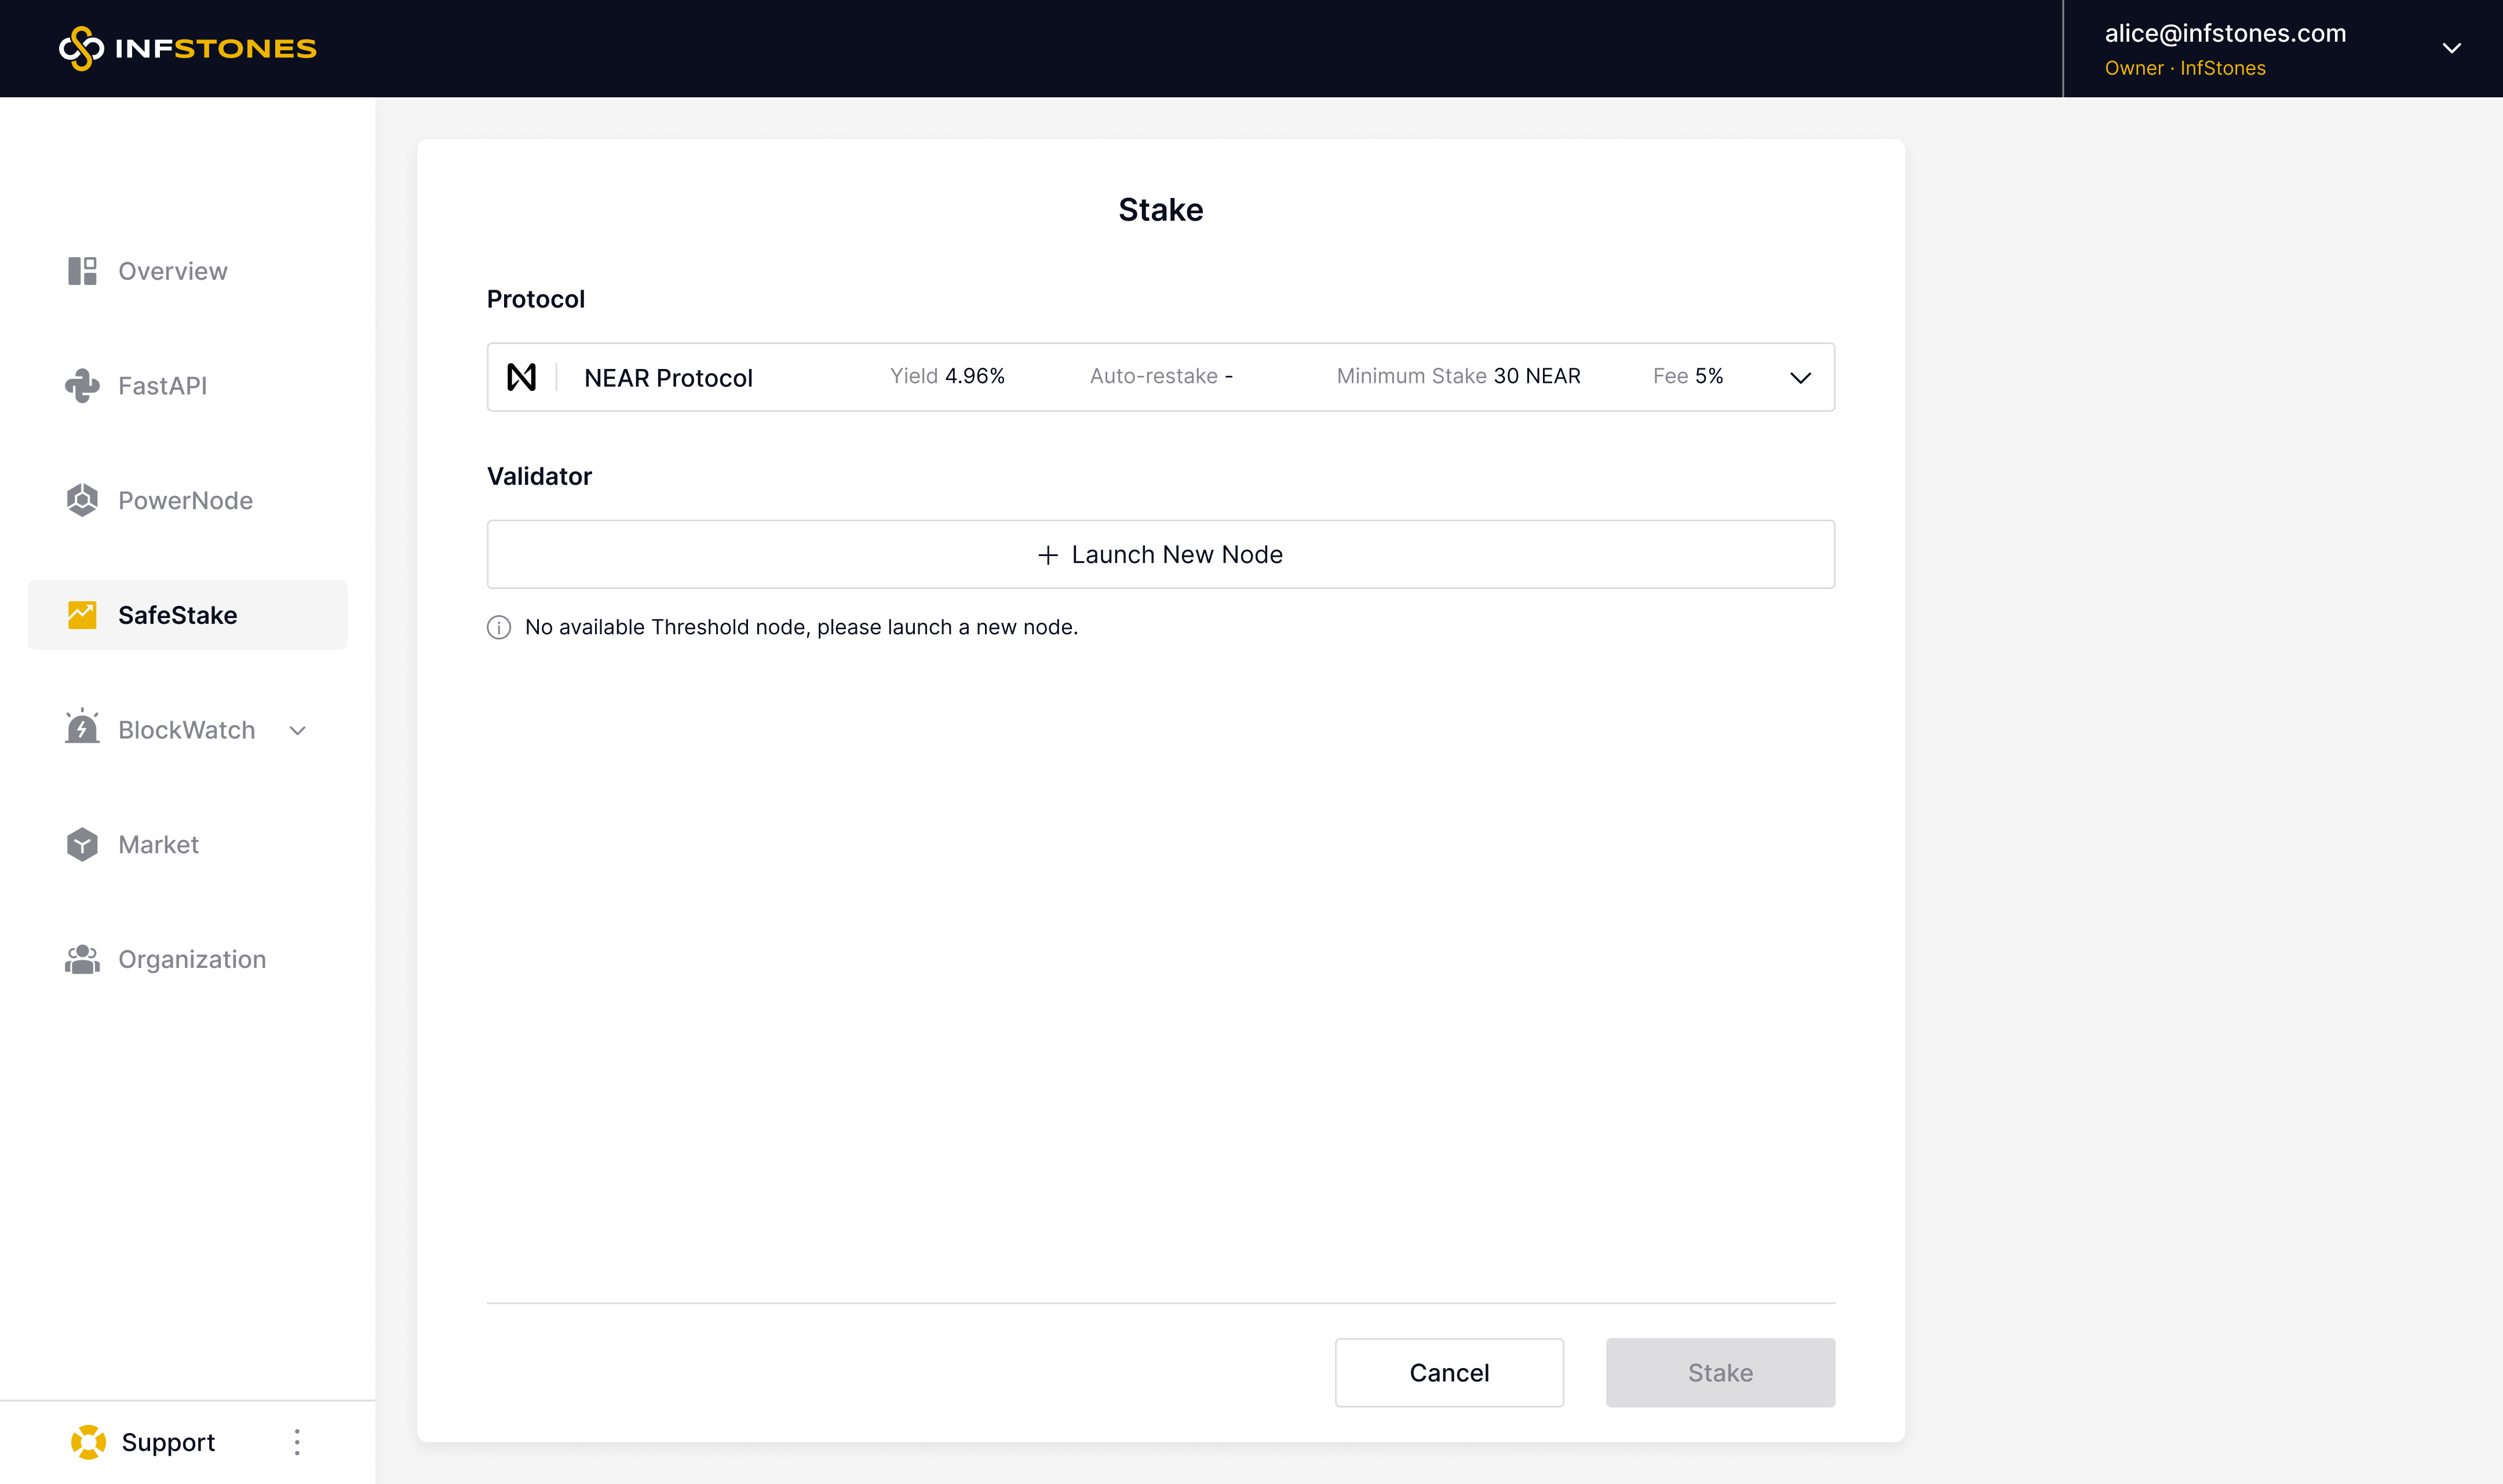Viewport: 2503px width, 1484px height.
Task: Click the Market cube icon
Action: [82, 845]
